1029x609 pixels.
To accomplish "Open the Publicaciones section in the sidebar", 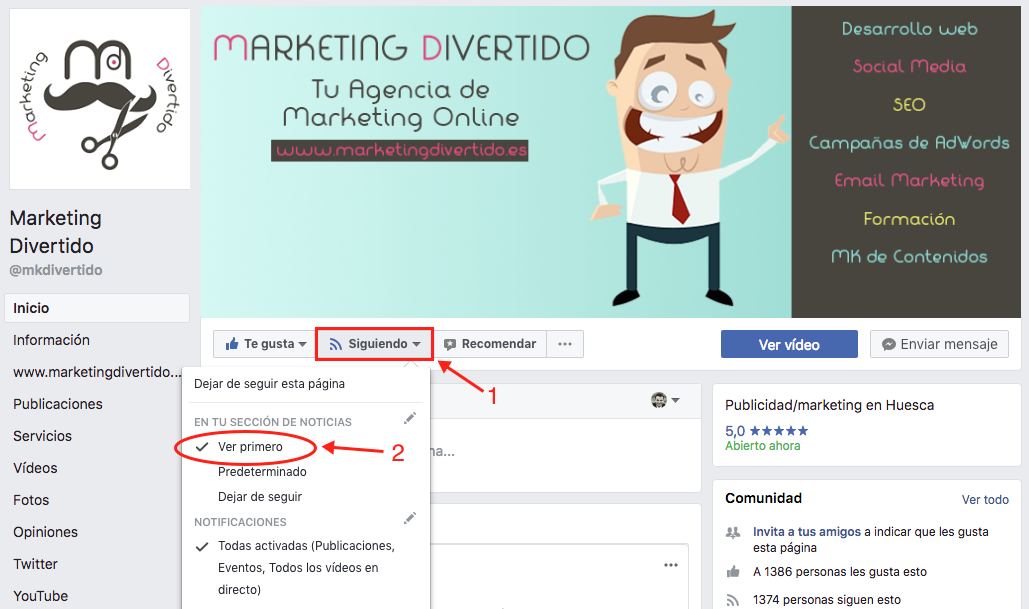I will 58,404.
